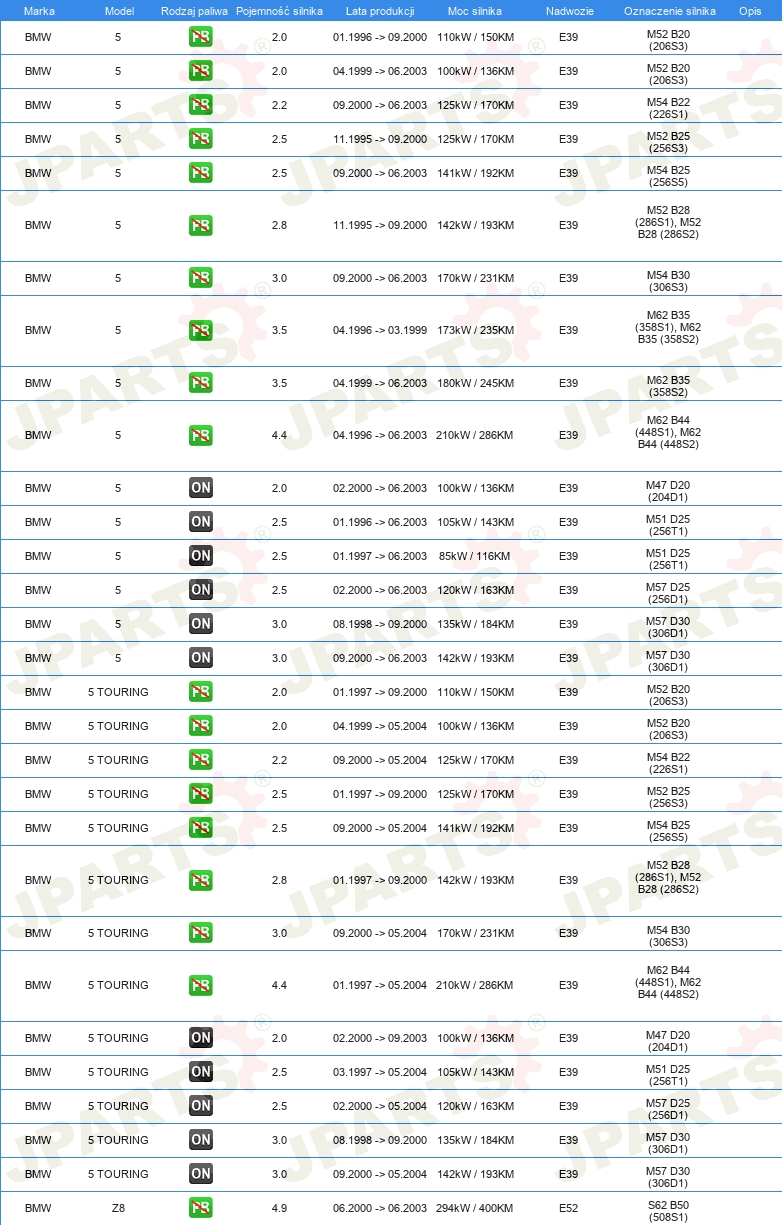Click the petrol icon in the BMW 5 4.4 row
782x1225 pixels.
pos(201,435)
